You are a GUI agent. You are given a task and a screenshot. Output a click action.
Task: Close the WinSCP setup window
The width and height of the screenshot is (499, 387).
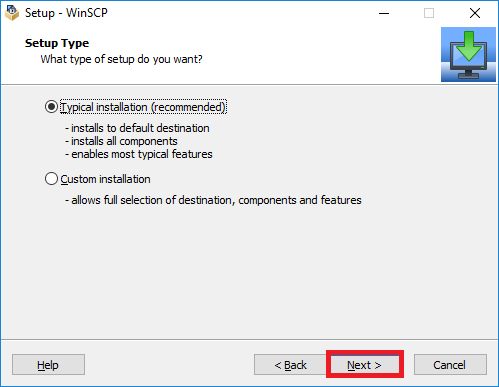[x=475, y=13]
